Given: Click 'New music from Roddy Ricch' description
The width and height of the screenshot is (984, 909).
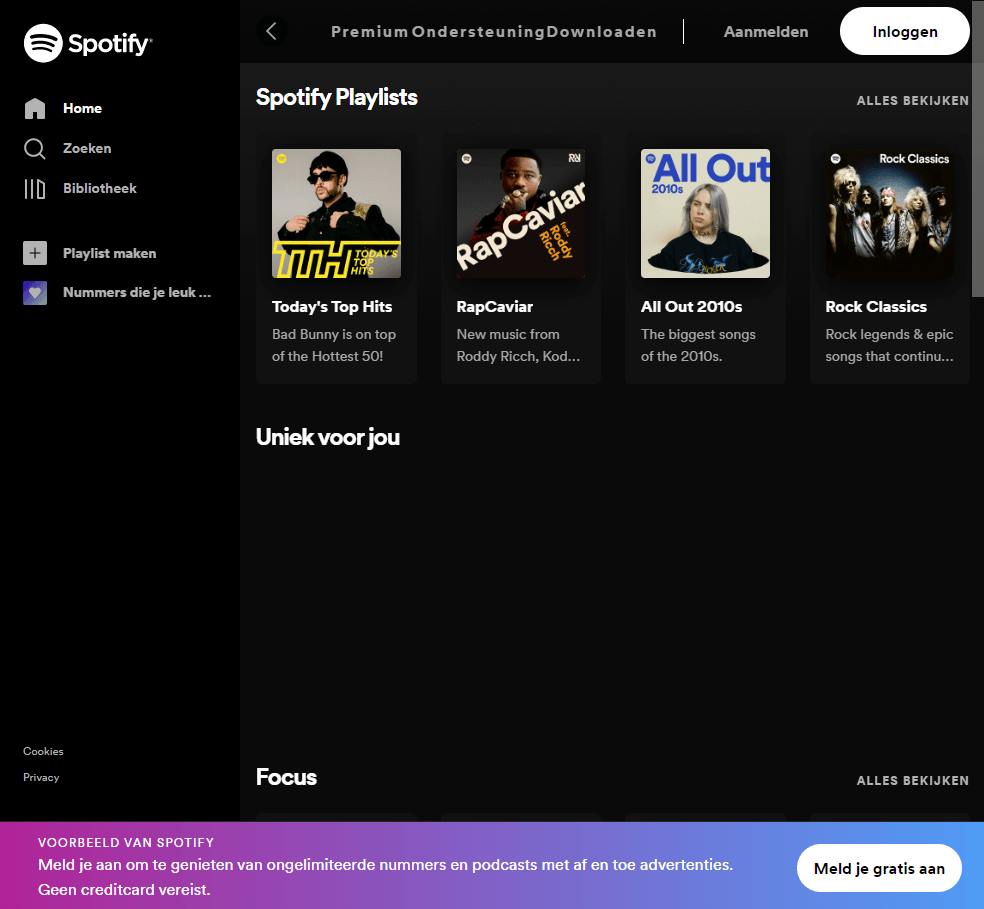Looking at the screenshot, I should [518, 345].
